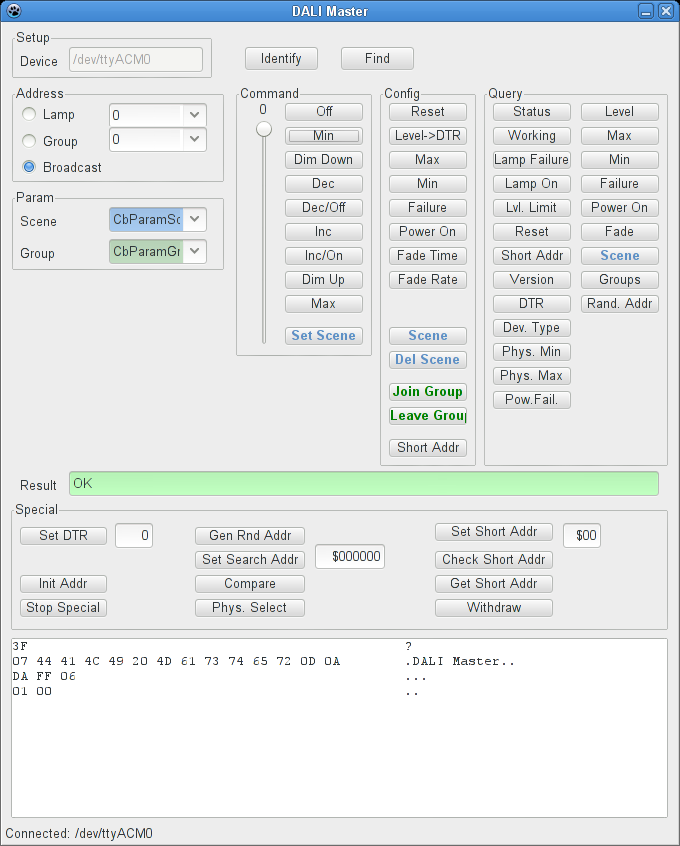Expand the Group parameter combo box
The height and width of the screenshot is (846, 680).
click(194, 251)
